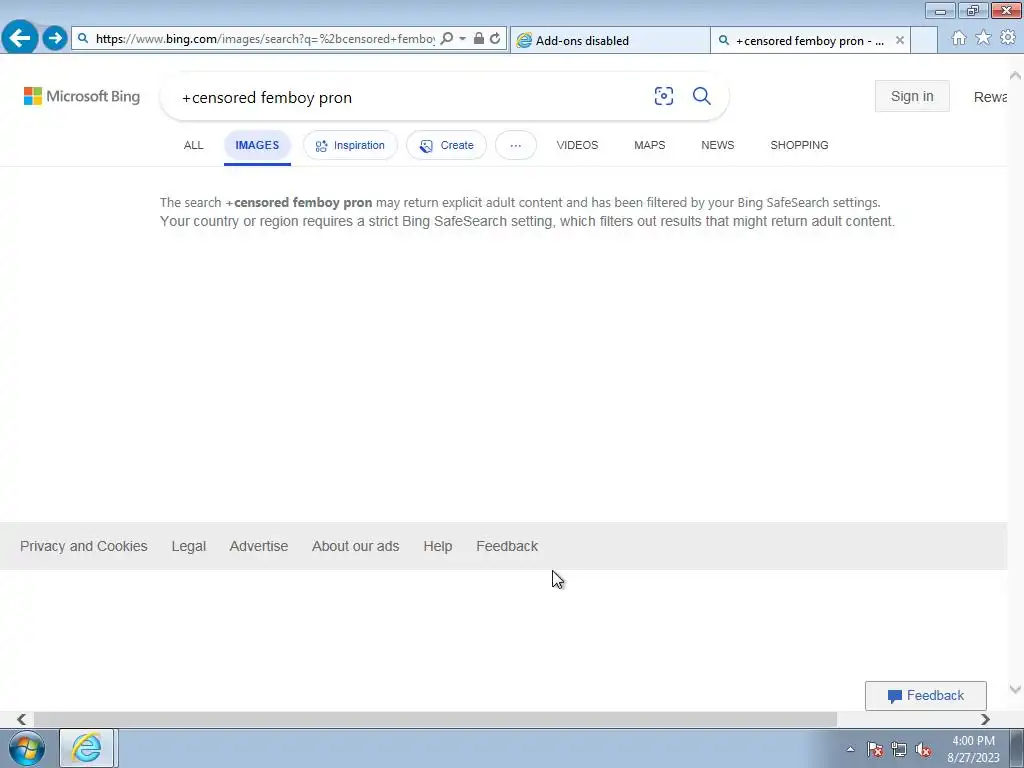Screen dimensions: 1024x768
Task: Show hidden system tray icons arrow
Action: point(850,749)
